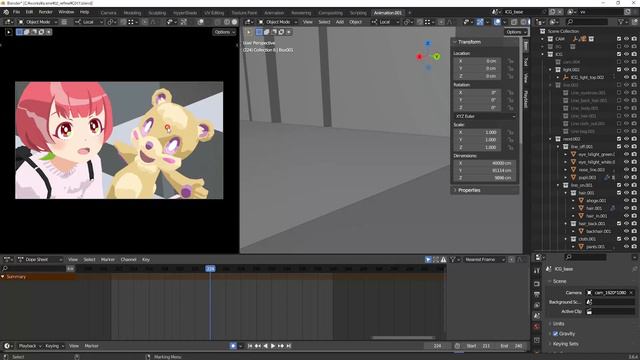Collapse the Summary channel

(3, 277)
